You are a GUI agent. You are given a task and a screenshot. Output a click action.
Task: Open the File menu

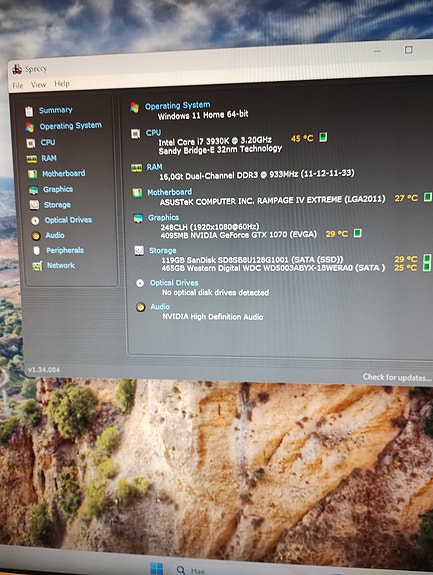(x=18, y=86)
